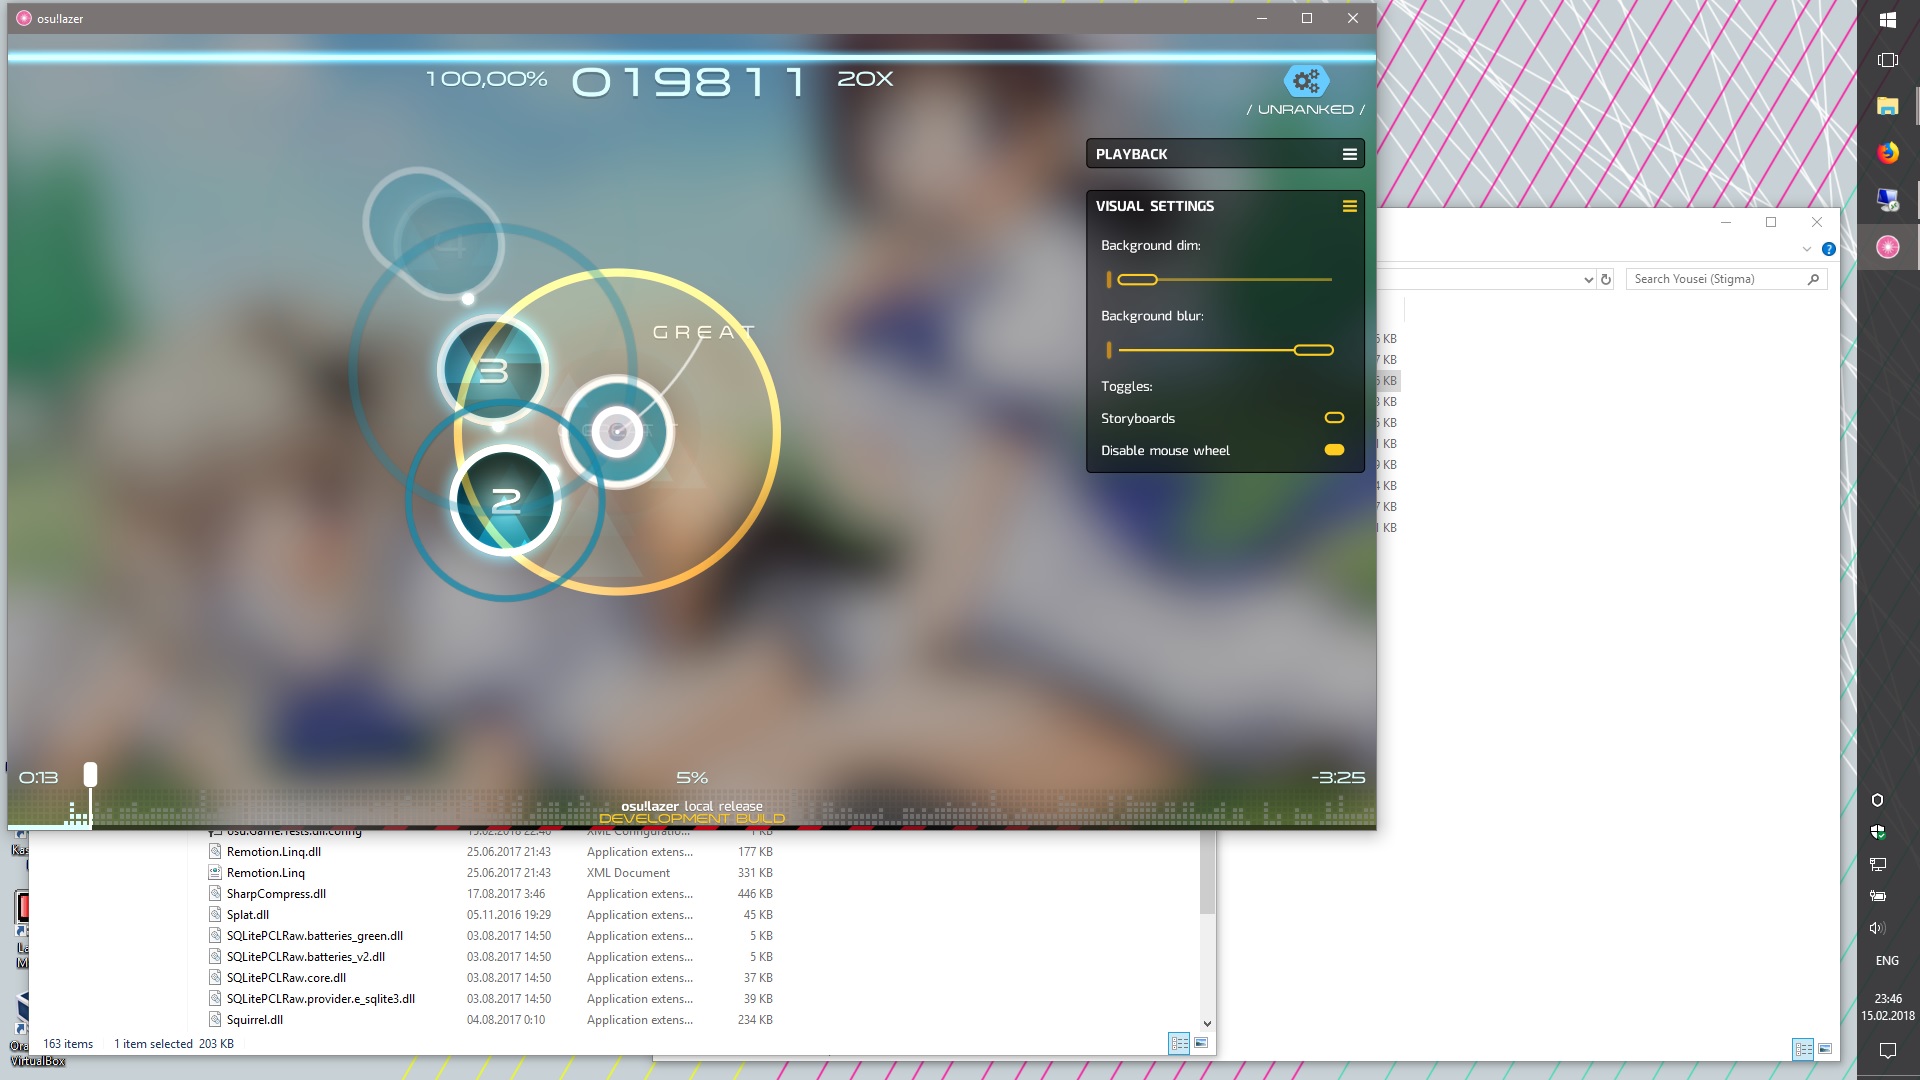1920x1080 pixels.
Task: Open the address bar history dropdown
Action: 1589,279
